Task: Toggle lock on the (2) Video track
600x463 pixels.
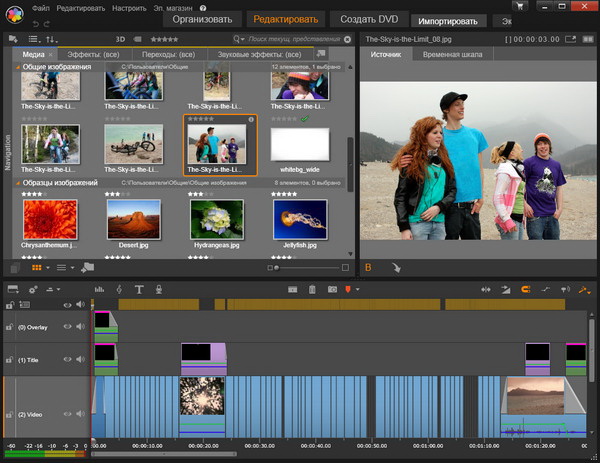Action: [9, 413]
